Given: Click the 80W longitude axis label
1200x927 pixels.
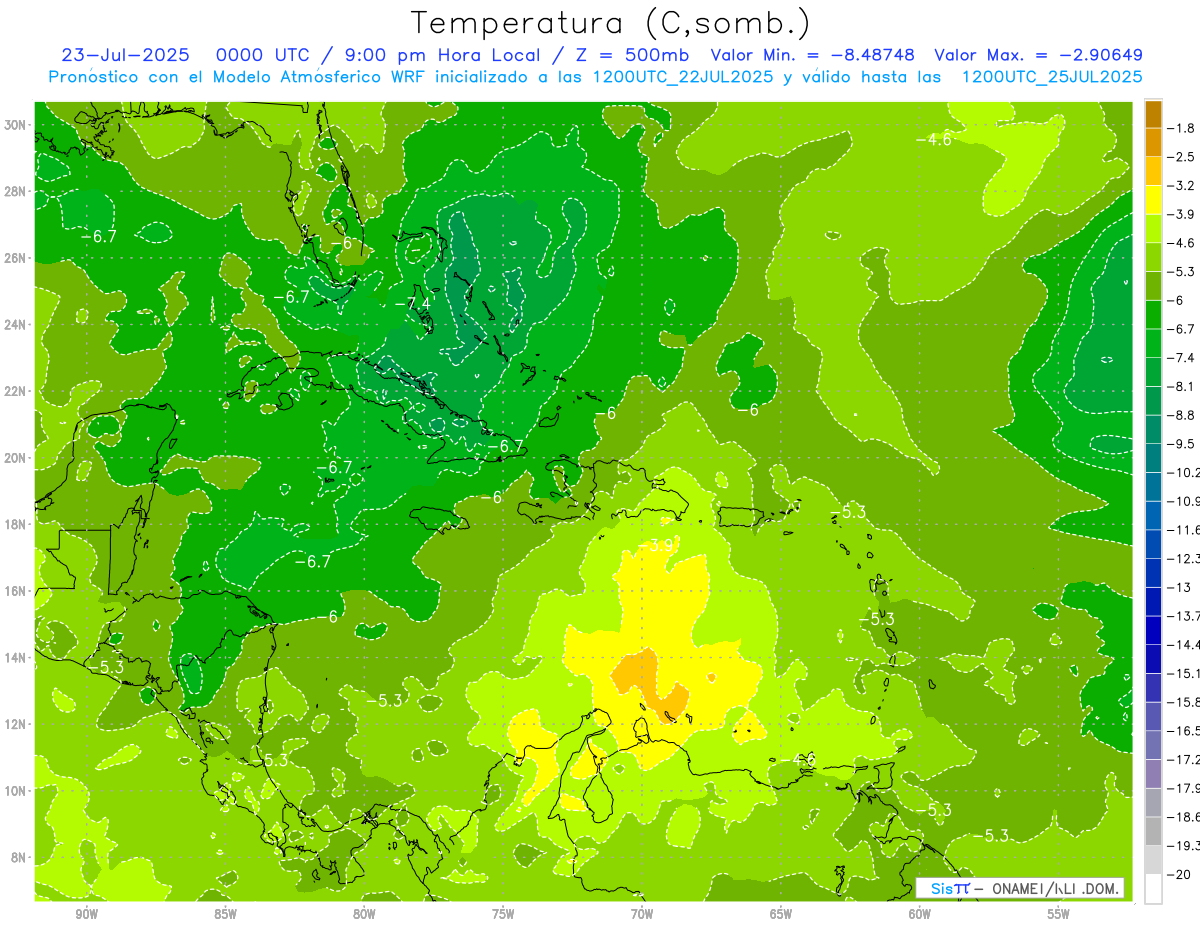Looking at the screenshot, I should pos(364,914).
